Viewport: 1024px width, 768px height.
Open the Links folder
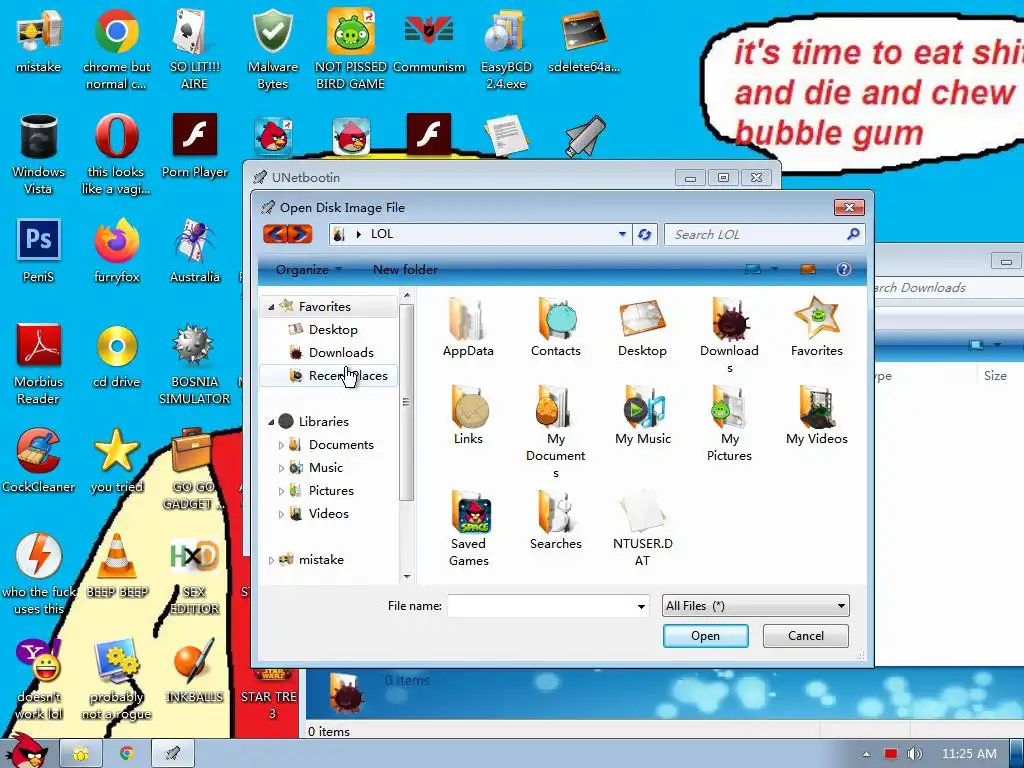468,416
